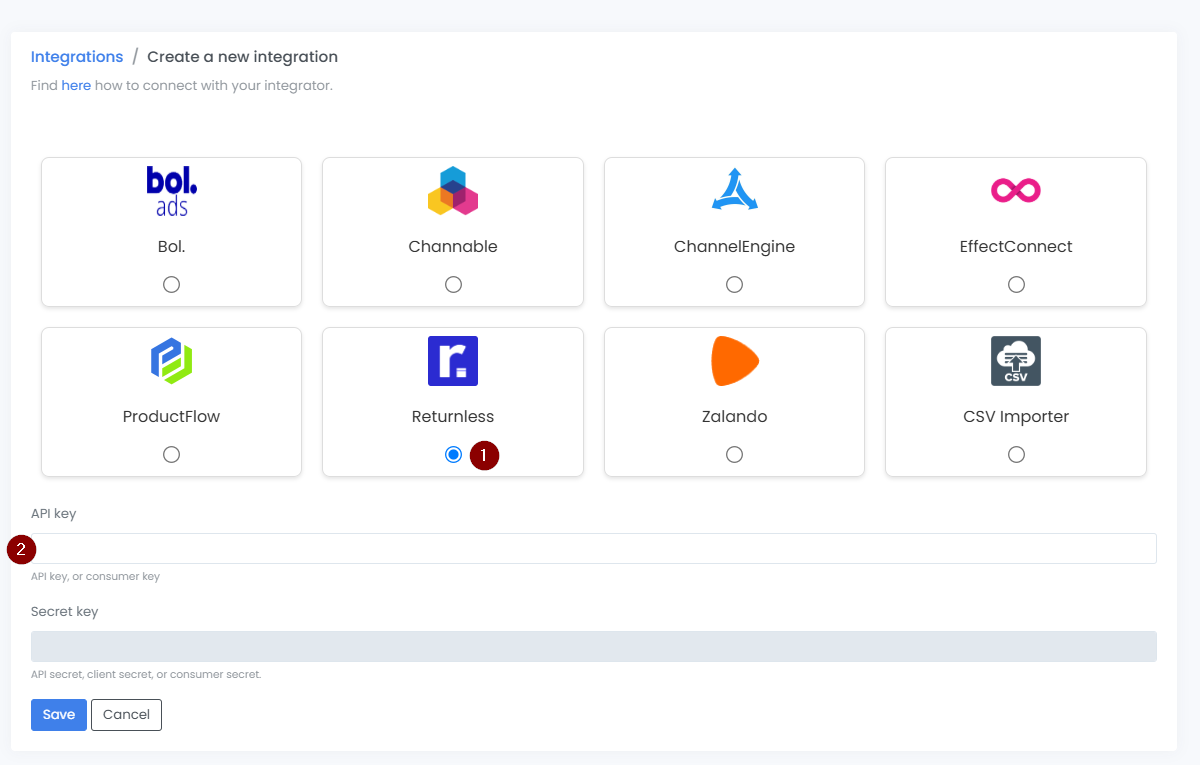Click the 'Zalando' card label
The image size is (1200, 765).
(735, 417)
